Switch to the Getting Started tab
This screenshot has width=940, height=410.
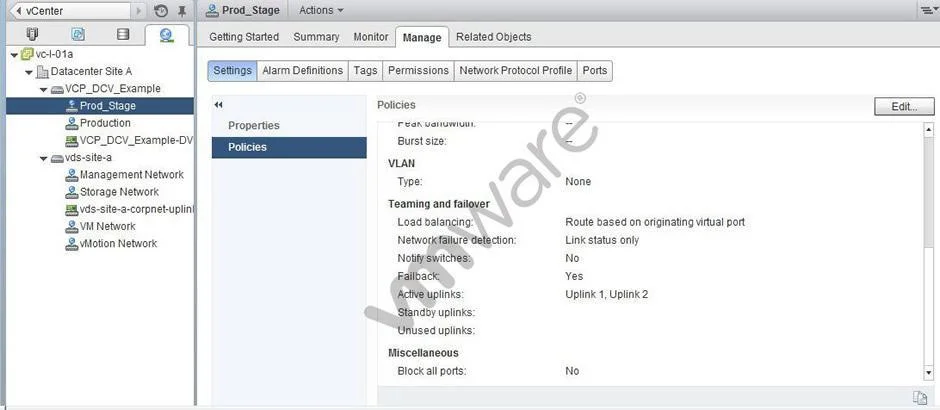[244, 37]
